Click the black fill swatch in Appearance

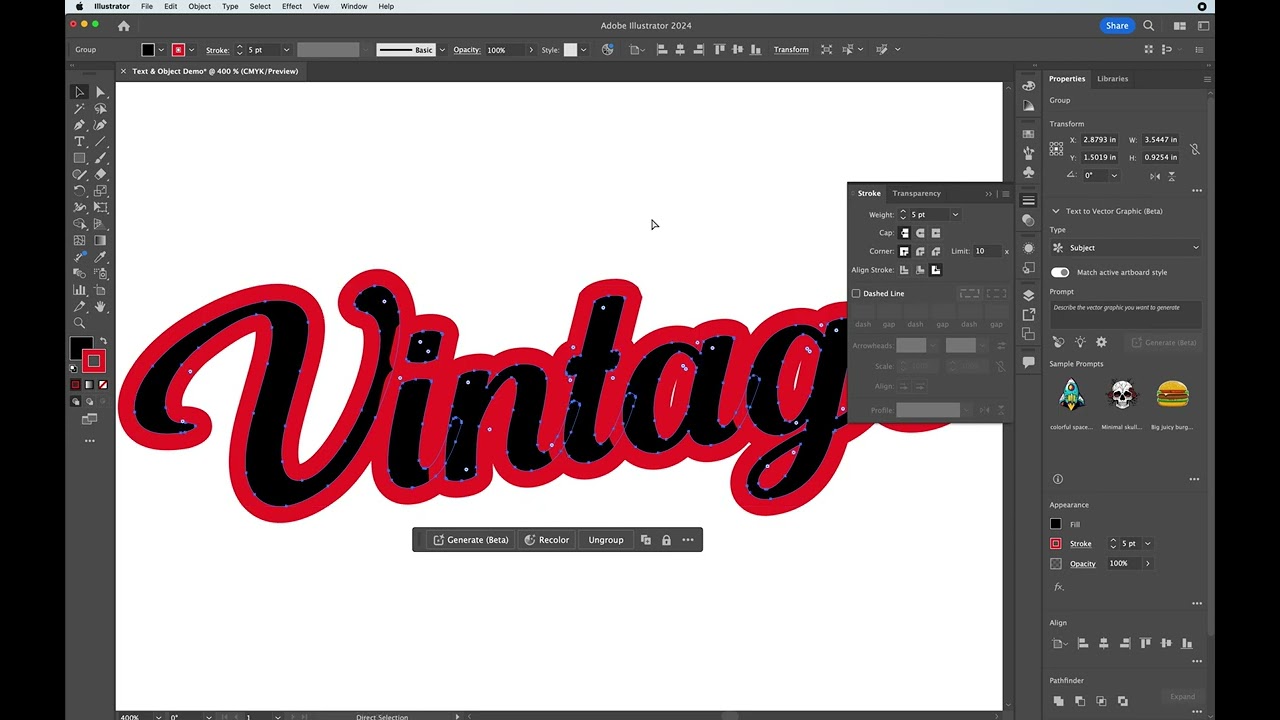(1056, 524)
